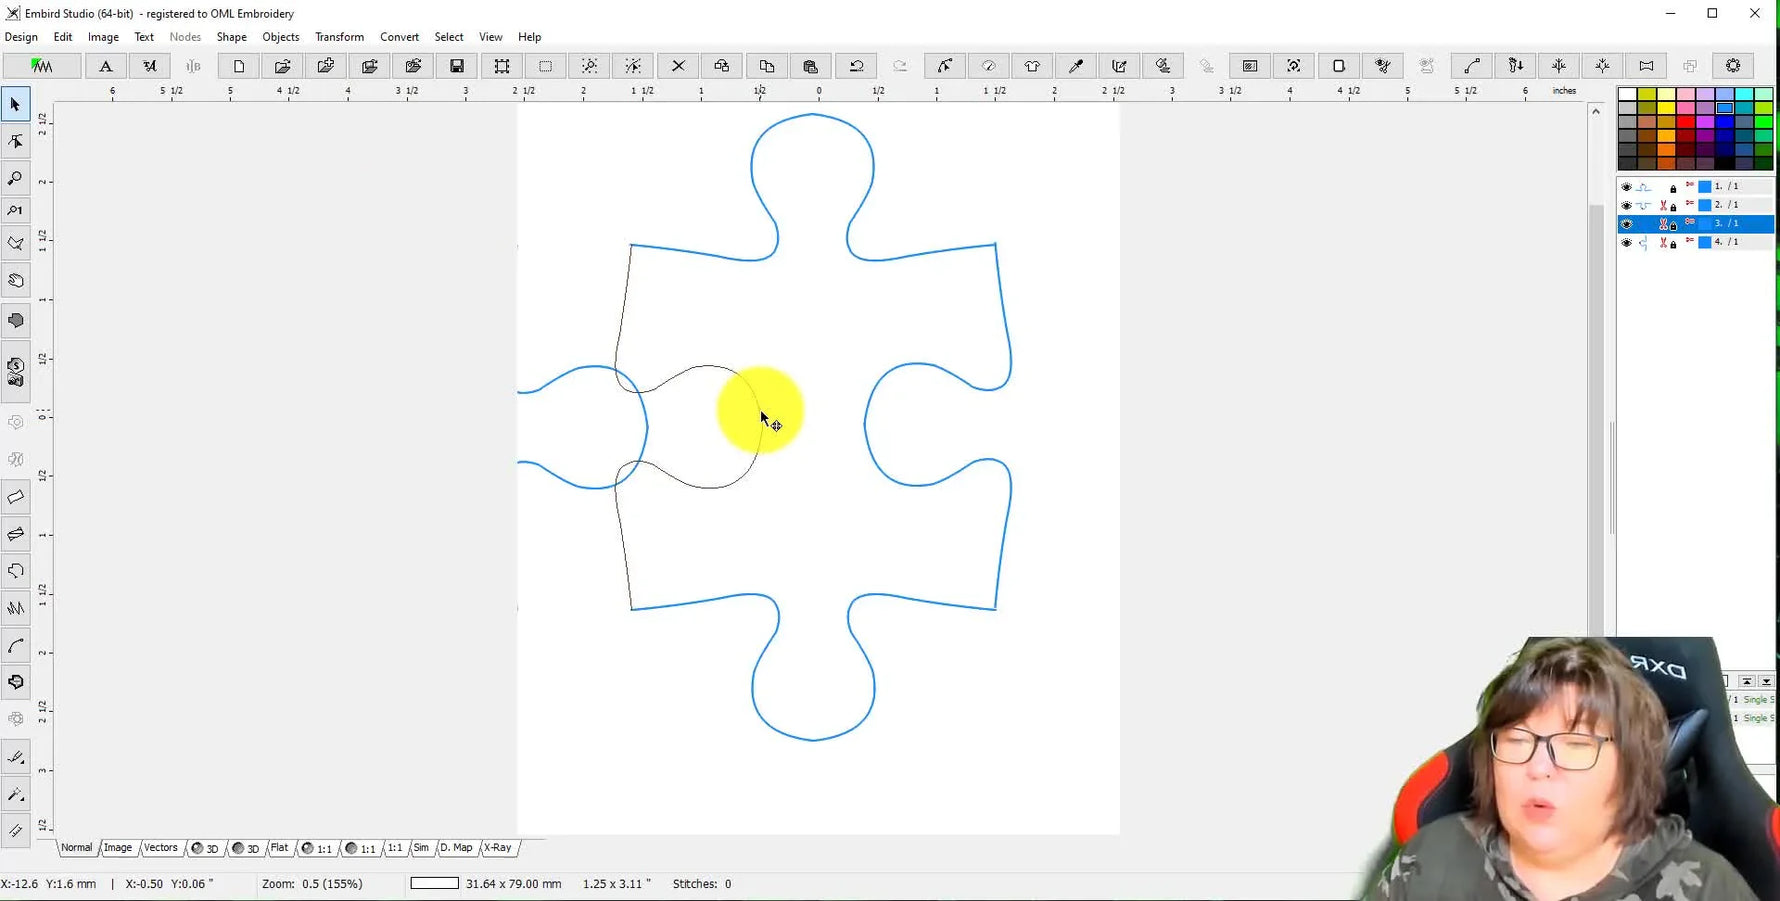Pick the bright red color swatch
Viewport: 1780px width, 901px height.
(x=1686, y=122)
